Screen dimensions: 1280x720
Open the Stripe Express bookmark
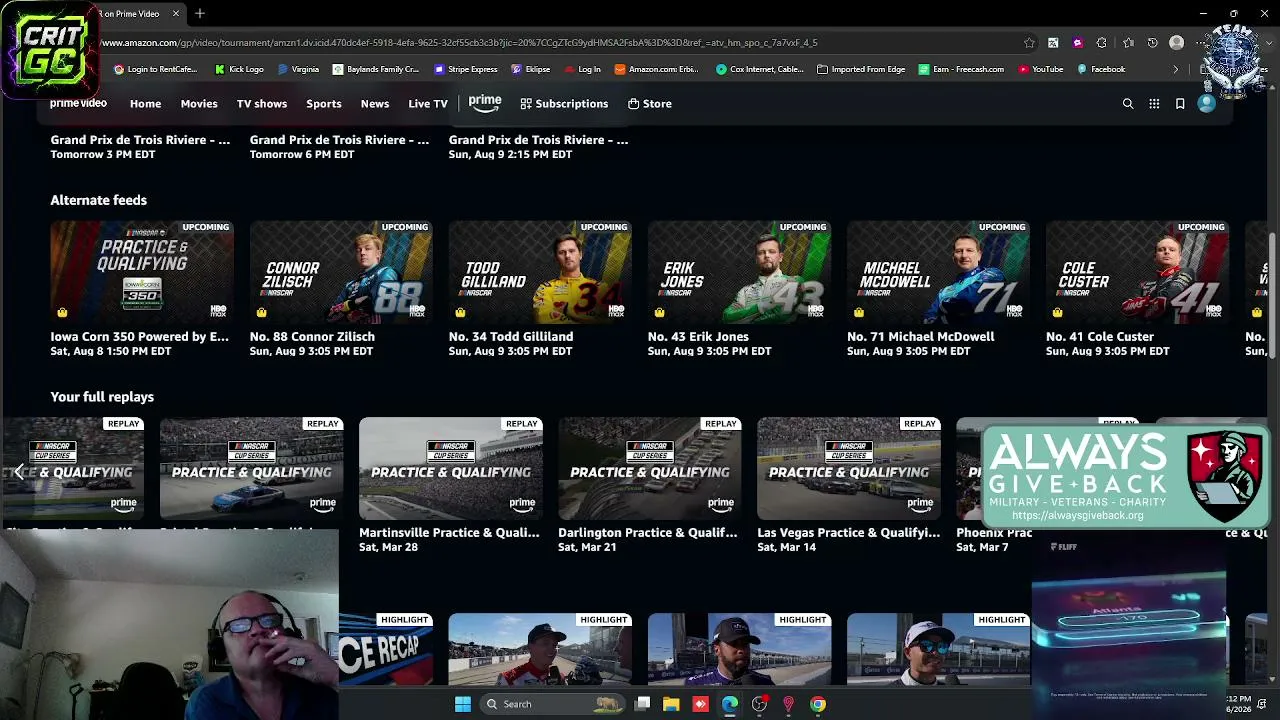coord(466,69)
